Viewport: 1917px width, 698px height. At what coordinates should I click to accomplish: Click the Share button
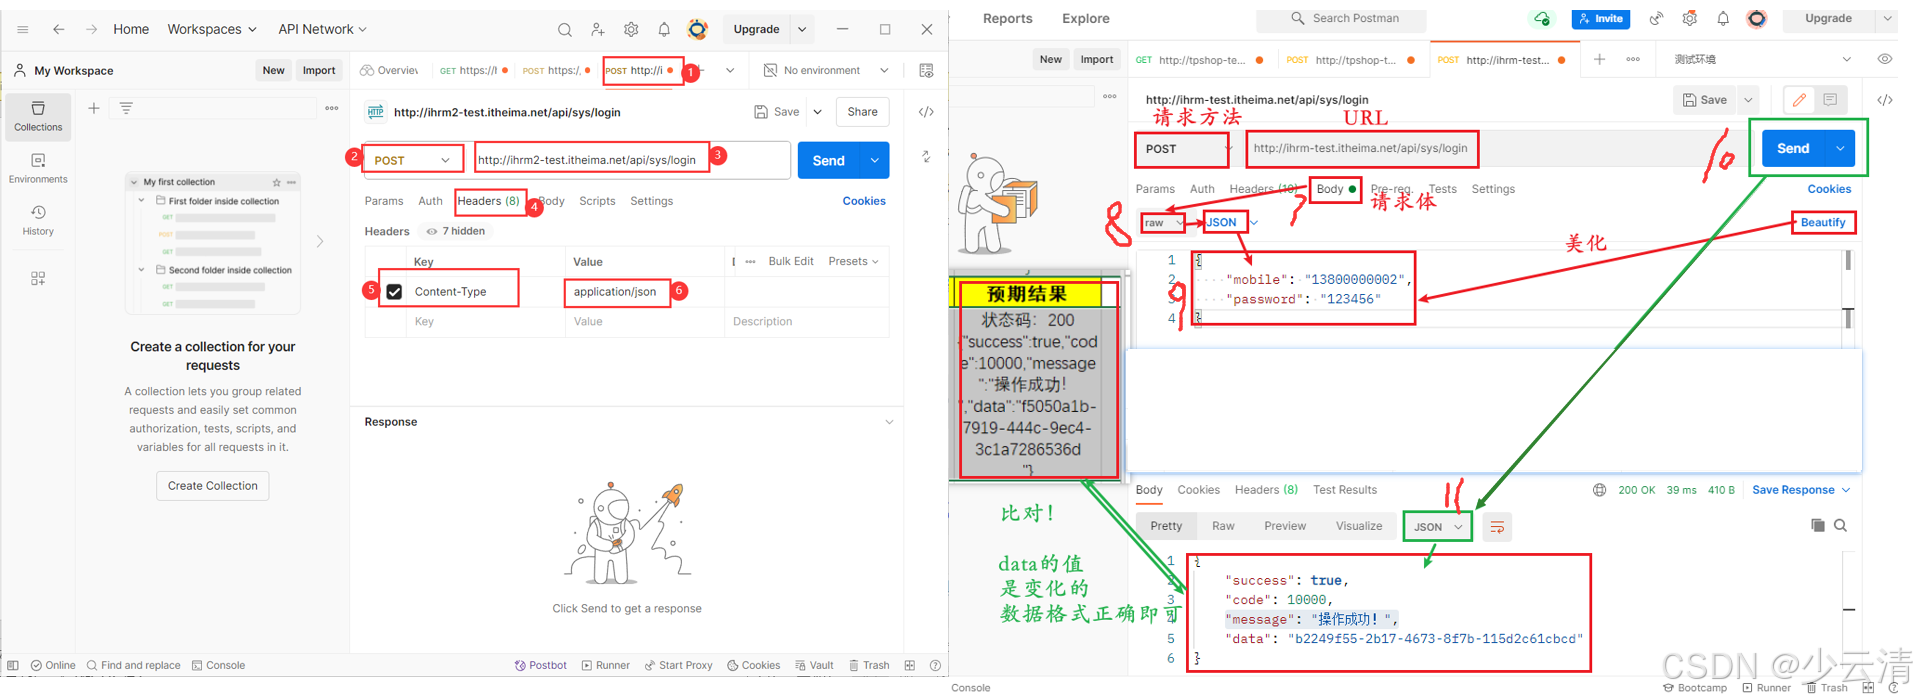pyautogui.click(x=862, y=112)
